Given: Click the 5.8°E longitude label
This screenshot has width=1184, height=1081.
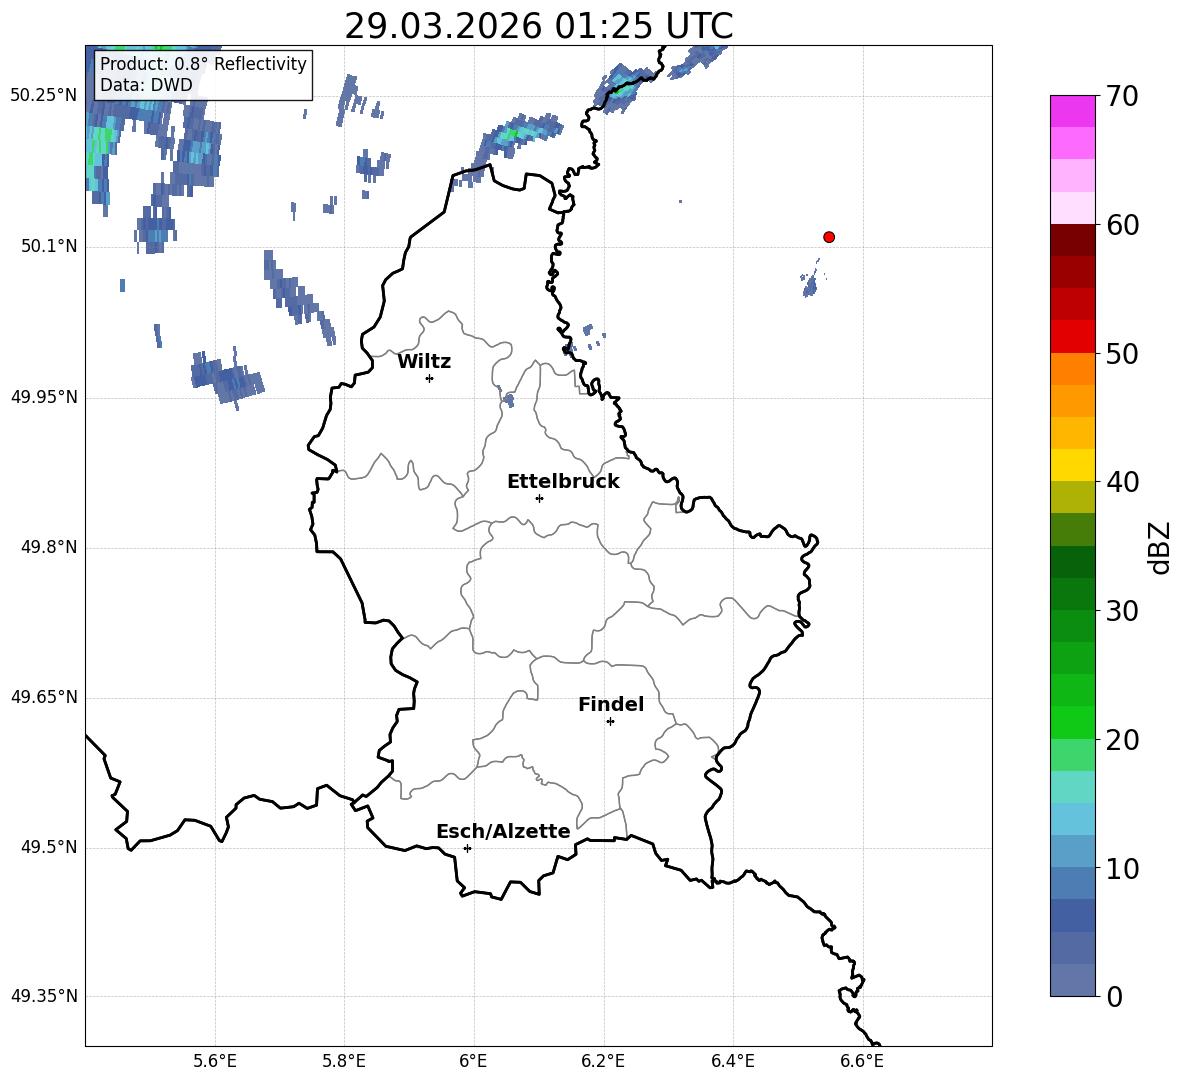Looking at the screenshot, I should click(x=344, y=1061).
